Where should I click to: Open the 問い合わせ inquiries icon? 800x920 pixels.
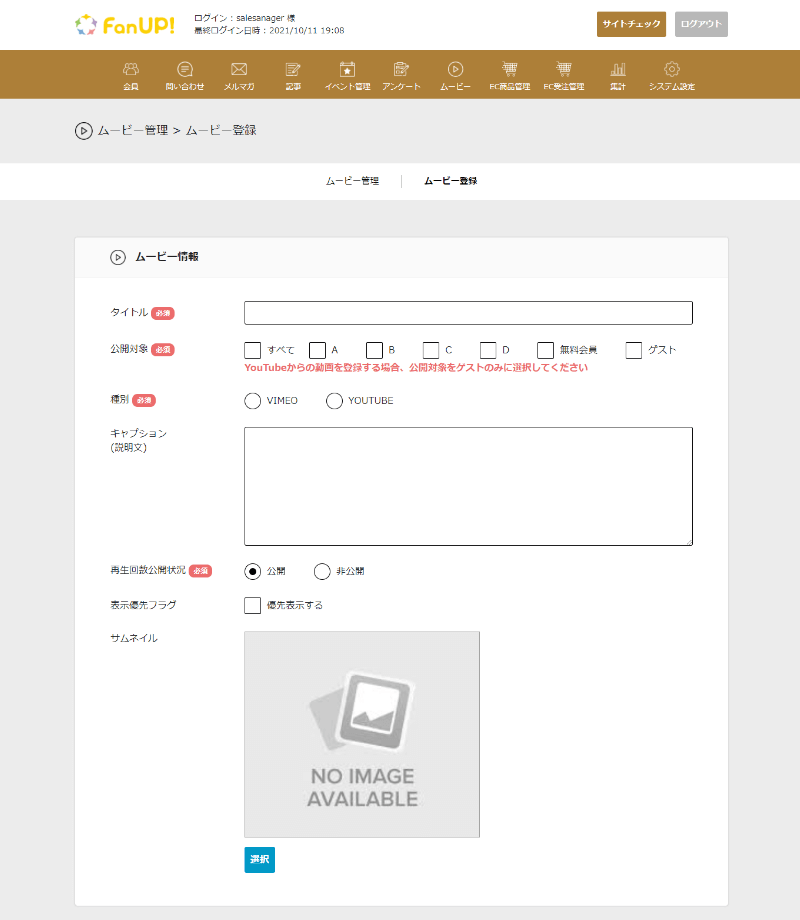tap(185, 70)
